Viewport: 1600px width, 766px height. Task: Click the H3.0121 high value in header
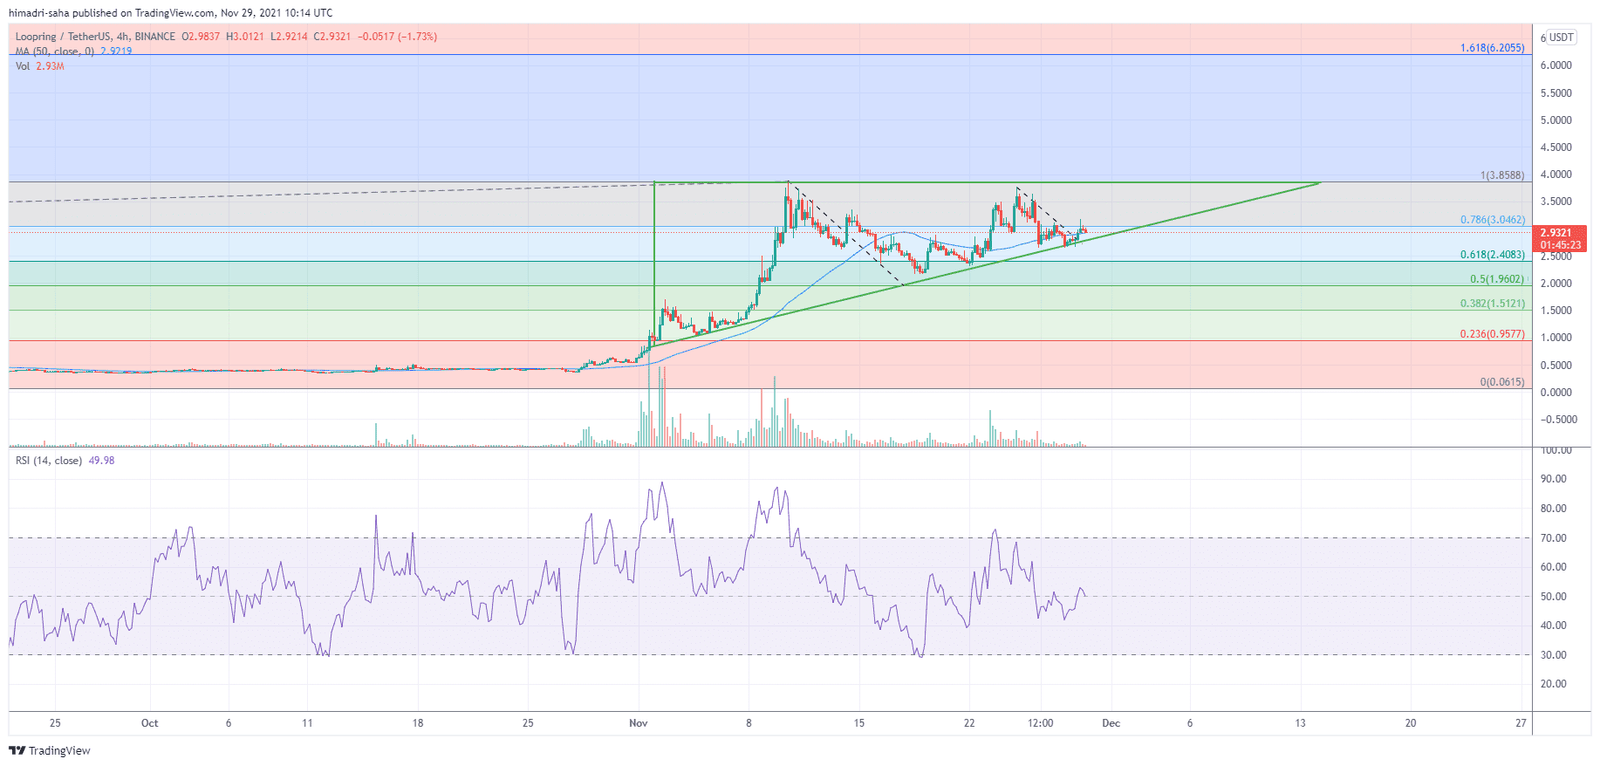click(x=245, y=37)
